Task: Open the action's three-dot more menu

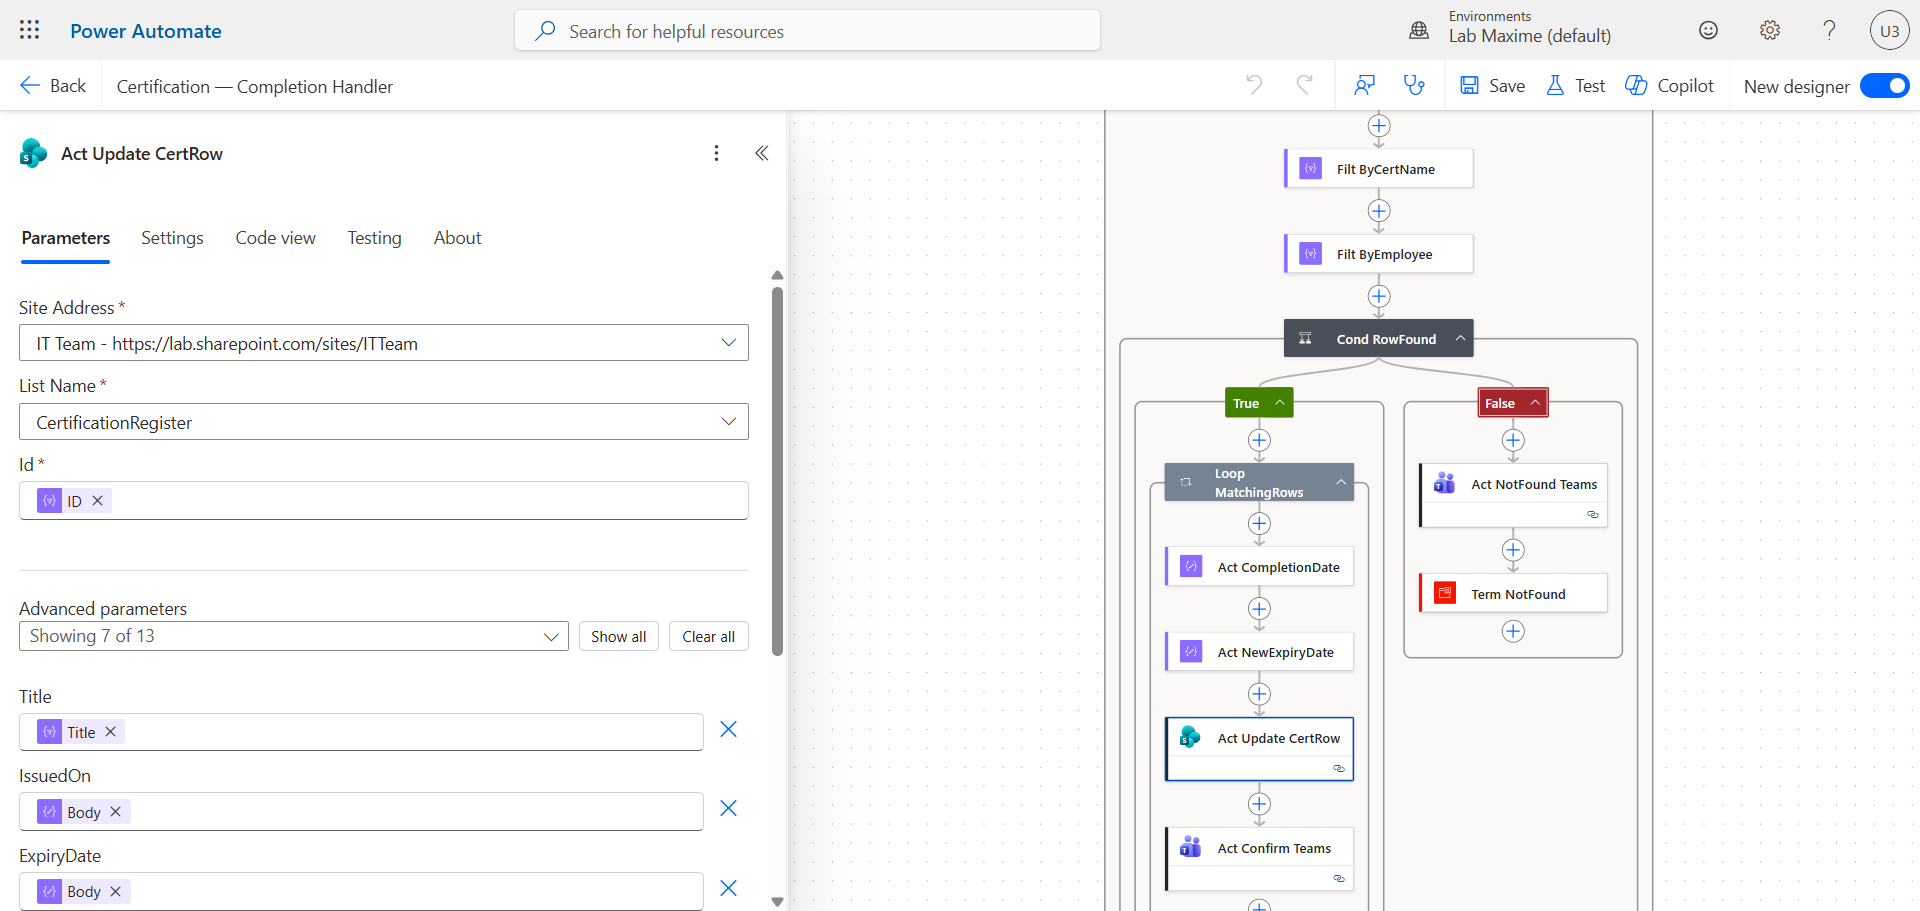Action: (716, 153)
